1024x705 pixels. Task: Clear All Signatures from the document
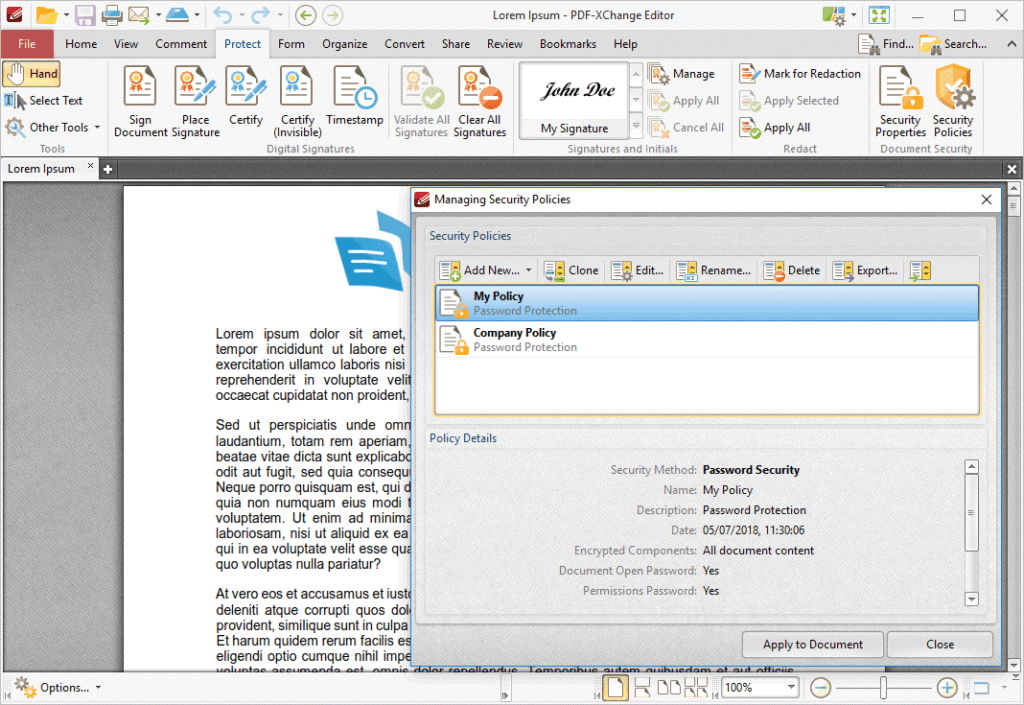479,100
